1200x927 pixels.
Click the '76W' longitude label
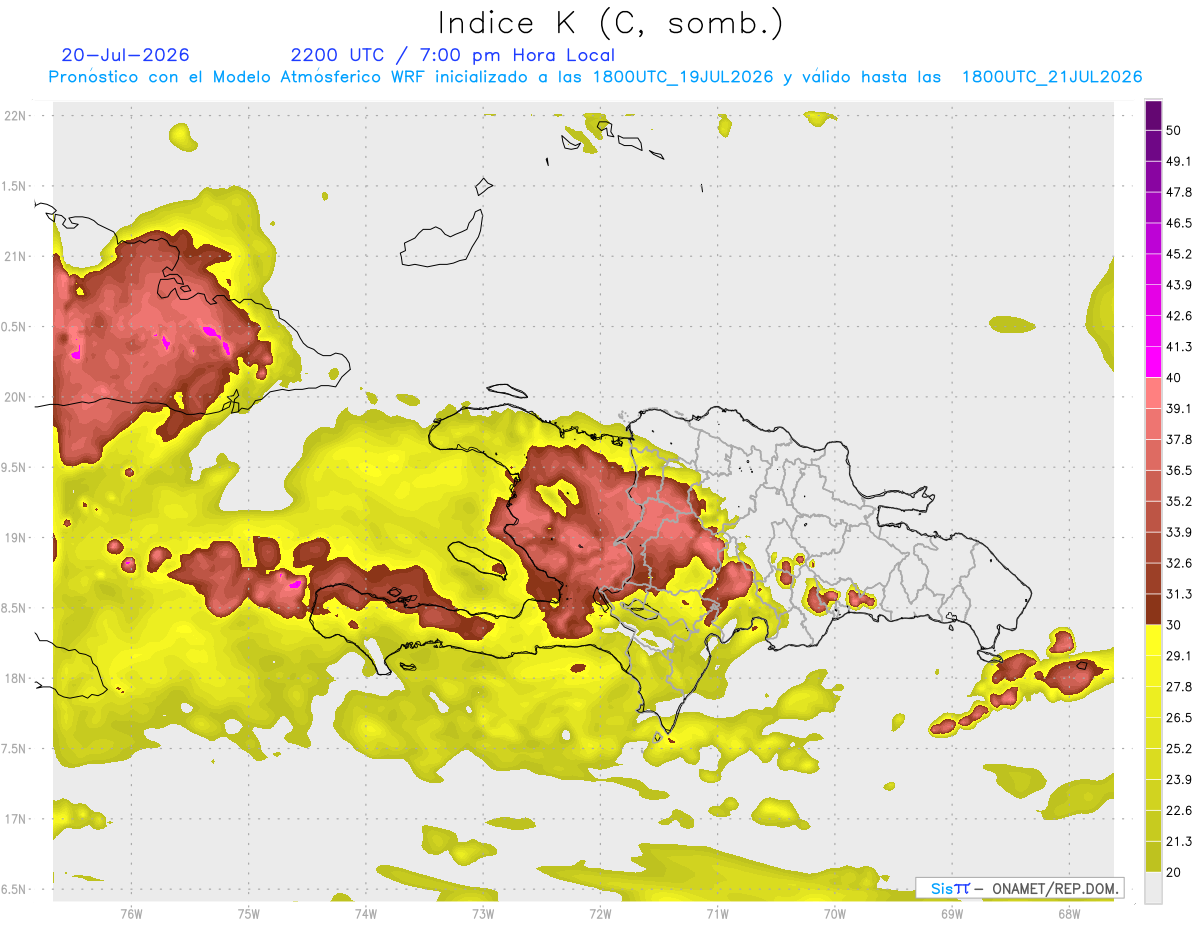(131, 914)
